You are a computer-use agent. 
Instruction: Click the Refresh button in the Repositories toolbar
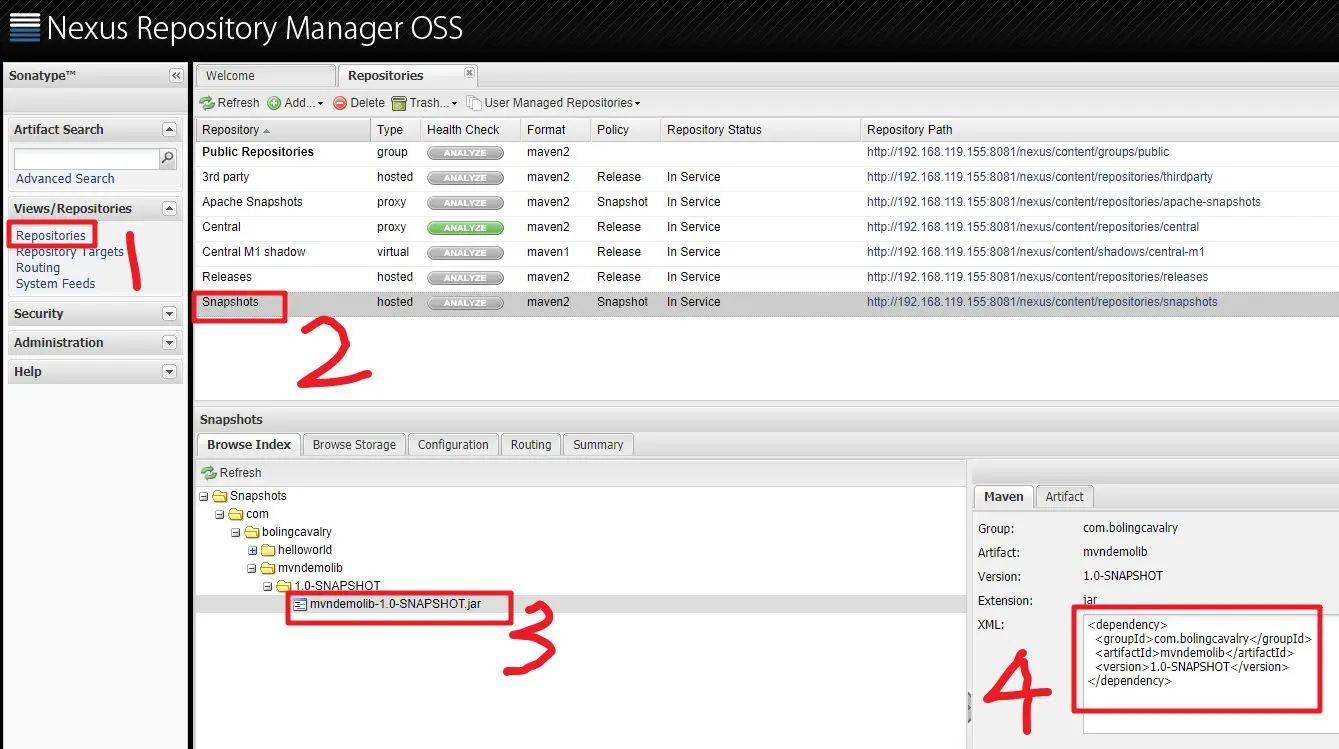(229, 103)
